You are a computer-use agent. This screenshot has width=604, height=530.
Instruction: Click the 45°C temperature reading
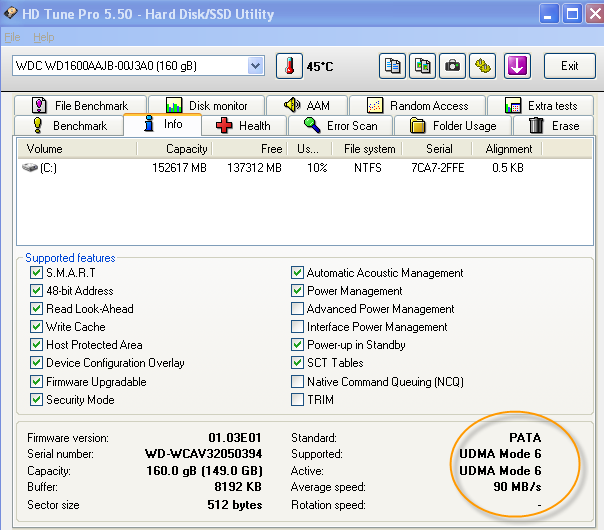click(320, 67)
